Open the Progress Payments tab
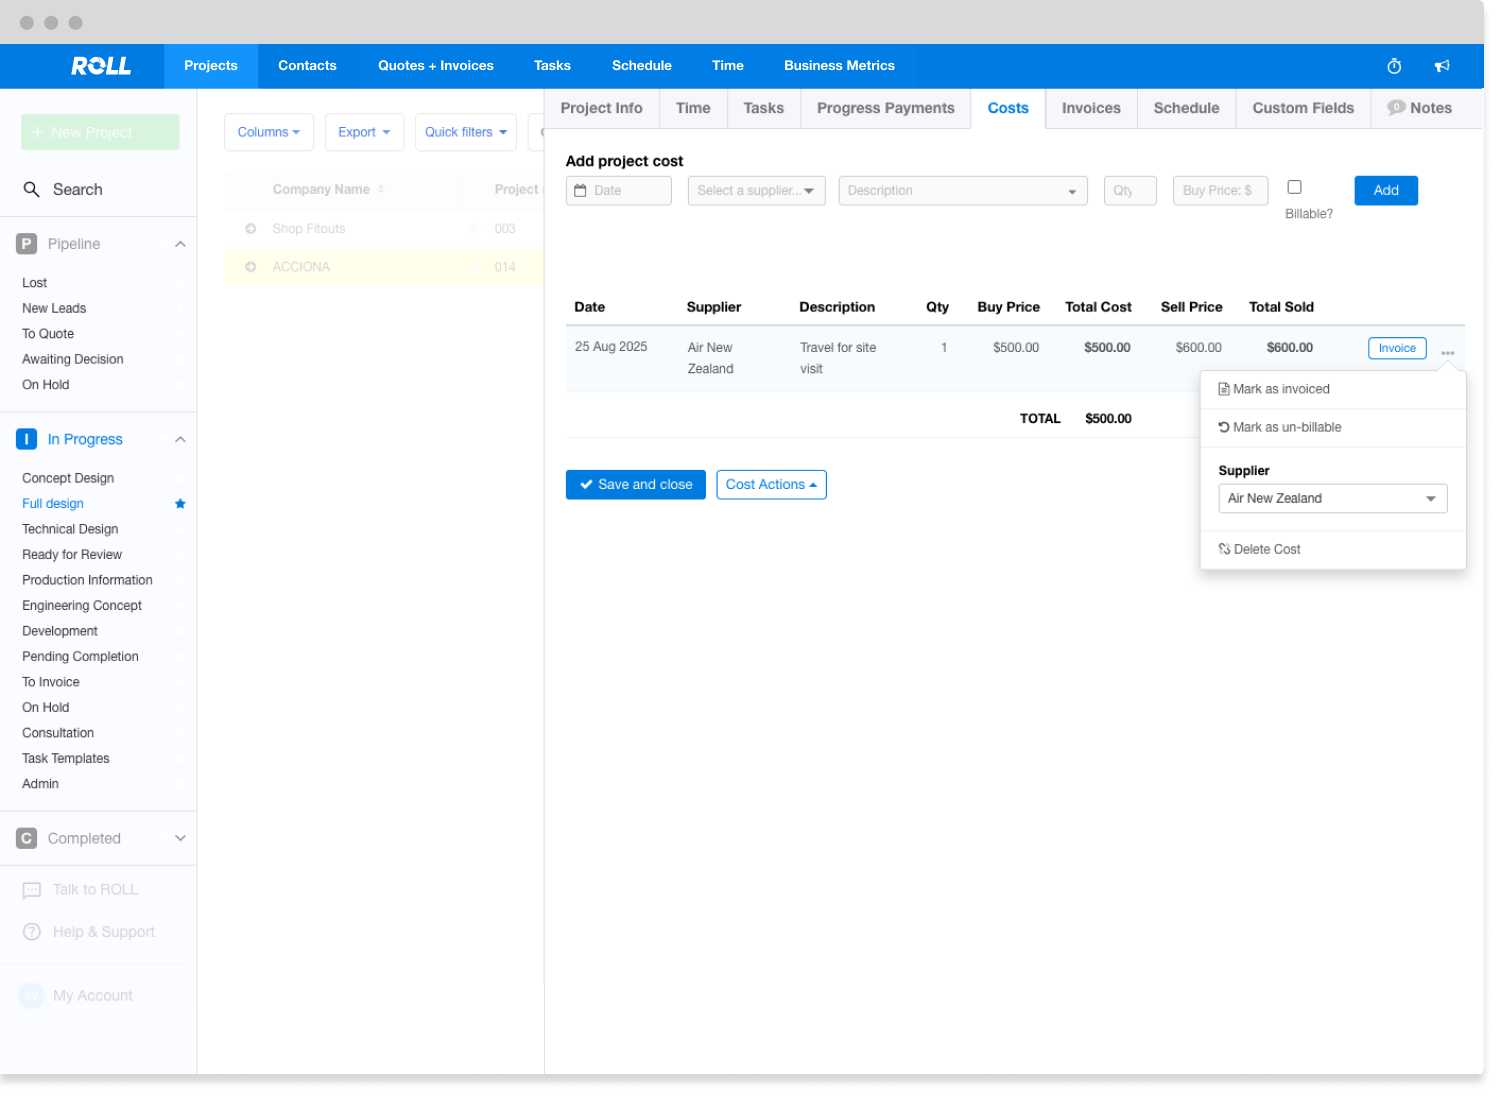Screen dimensions: 1500x1100 [x=885, y=108]
